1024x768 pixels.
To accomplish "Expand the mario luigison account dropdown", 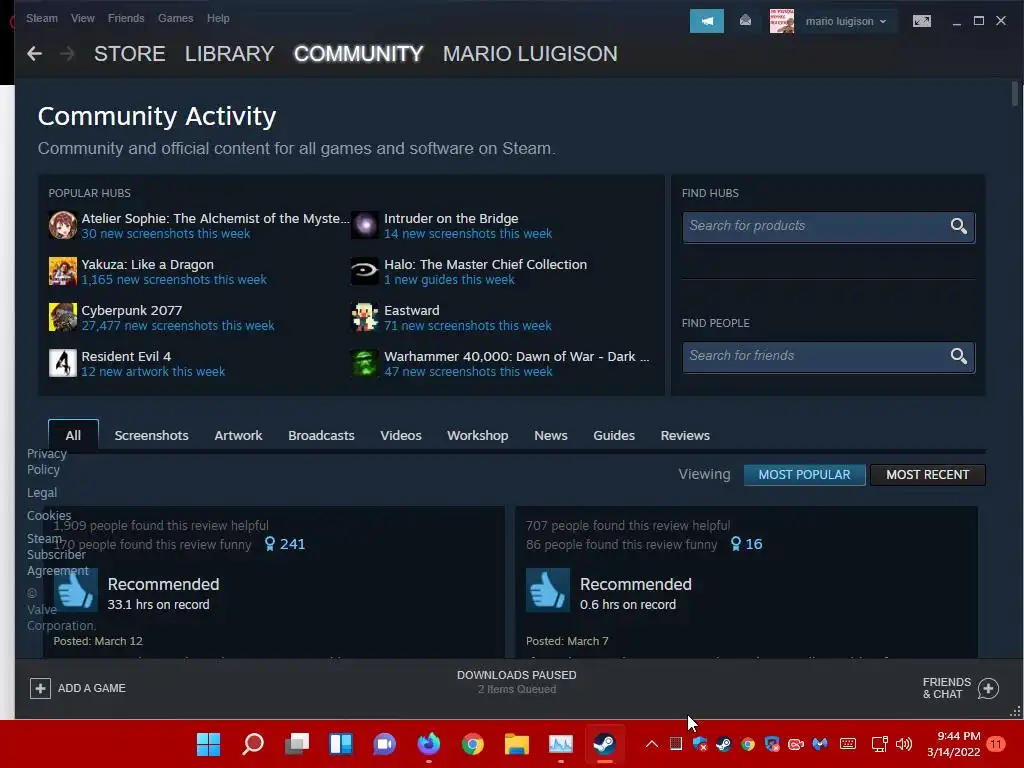I will (845, 21).
